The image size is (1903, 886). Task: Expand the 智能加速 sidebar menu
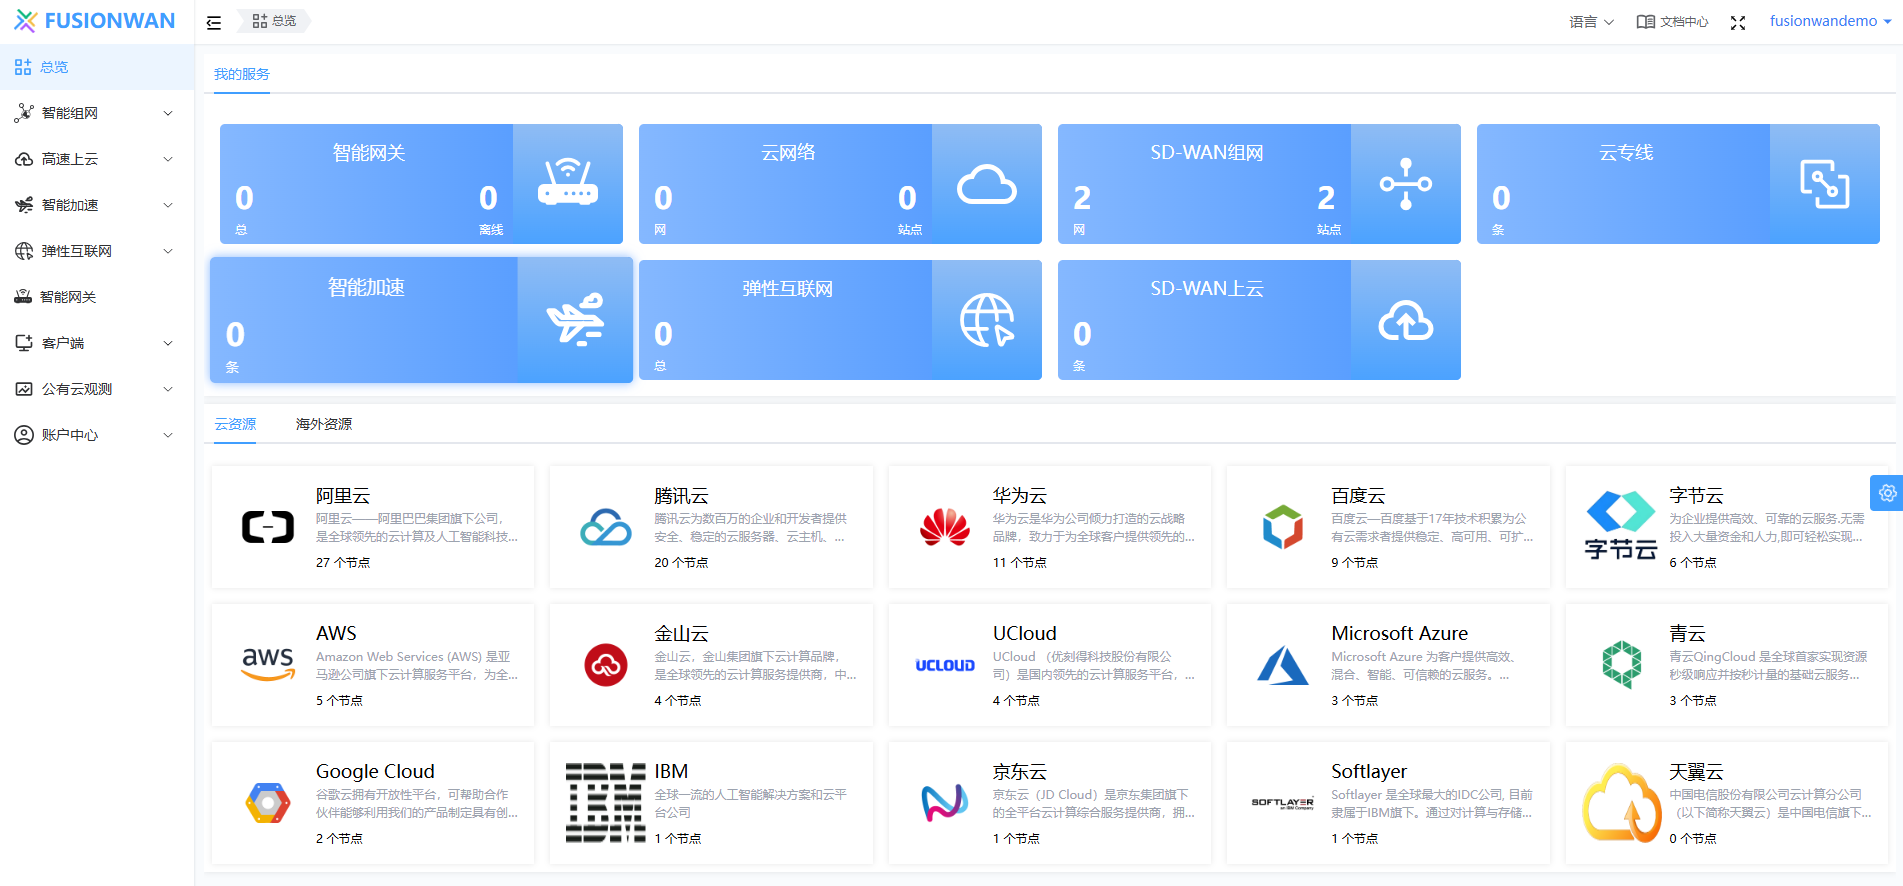click(97, 205)
